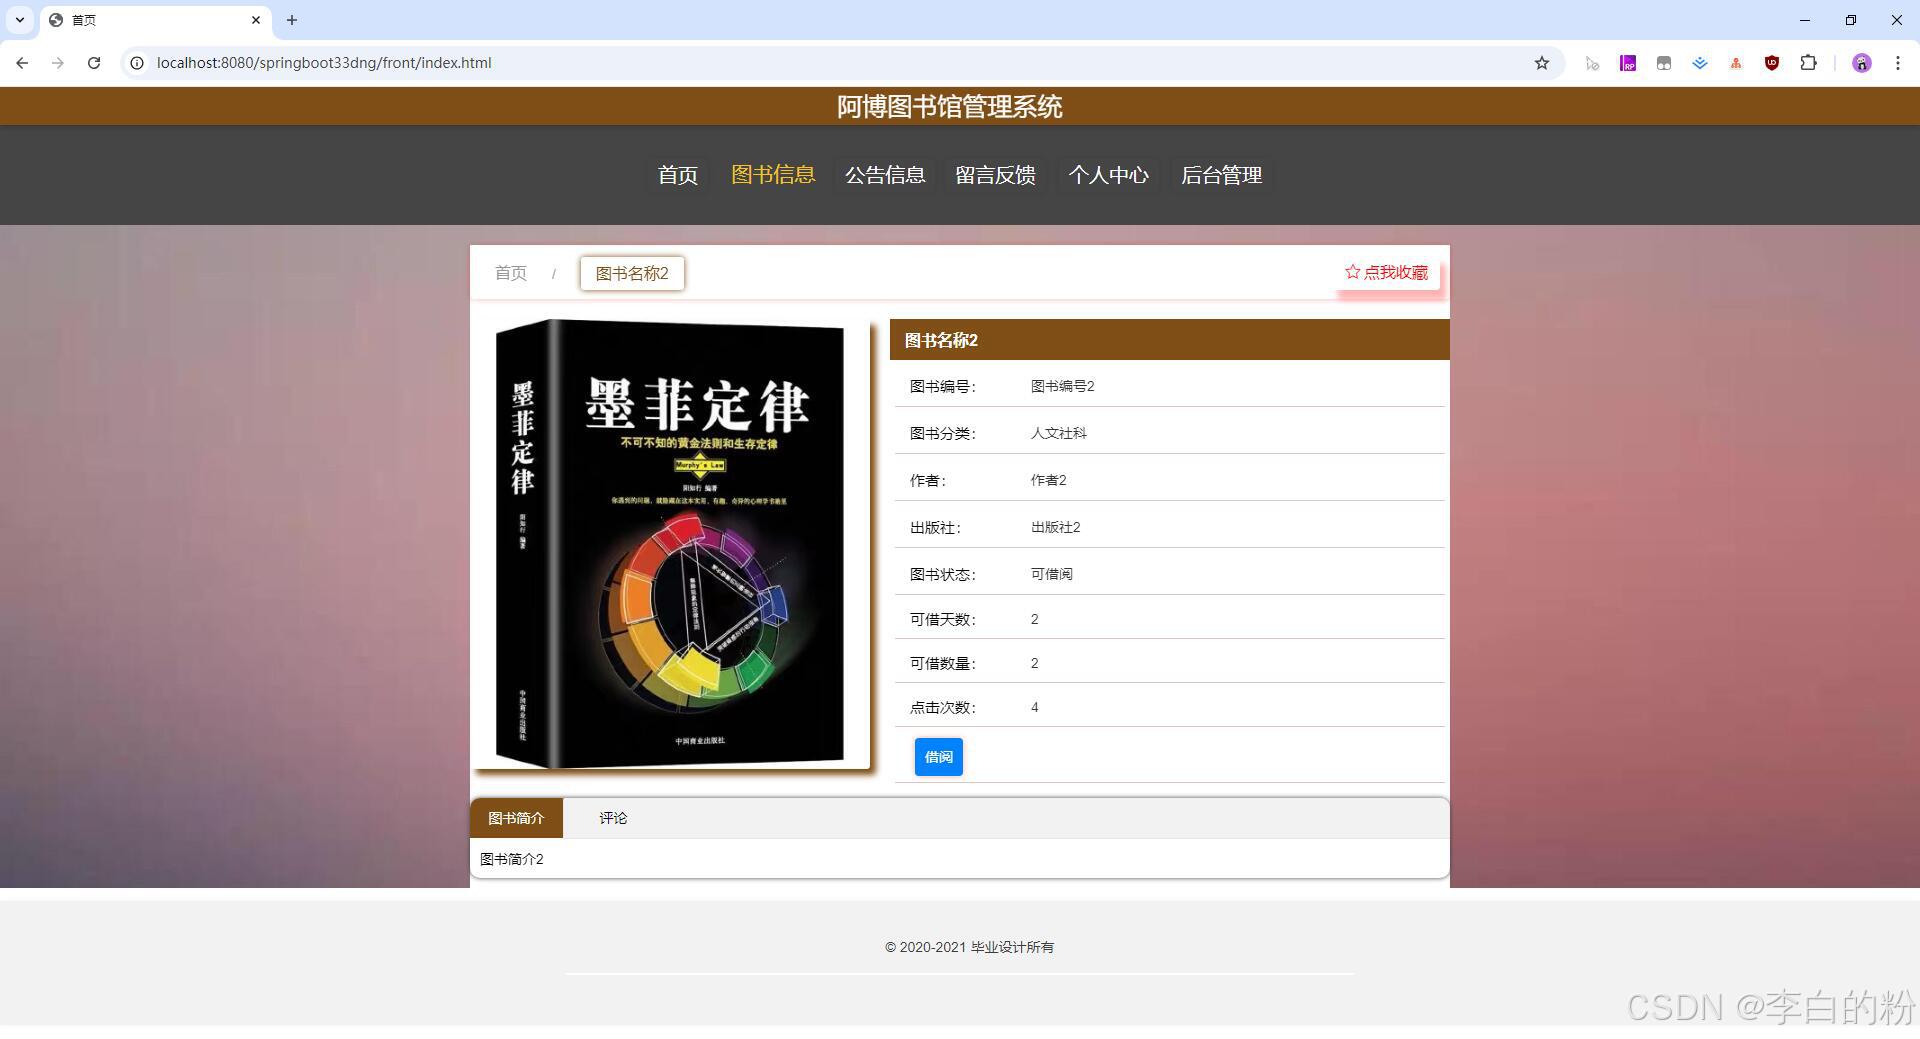Minimize the browser window

click(x=1805, y=20)
